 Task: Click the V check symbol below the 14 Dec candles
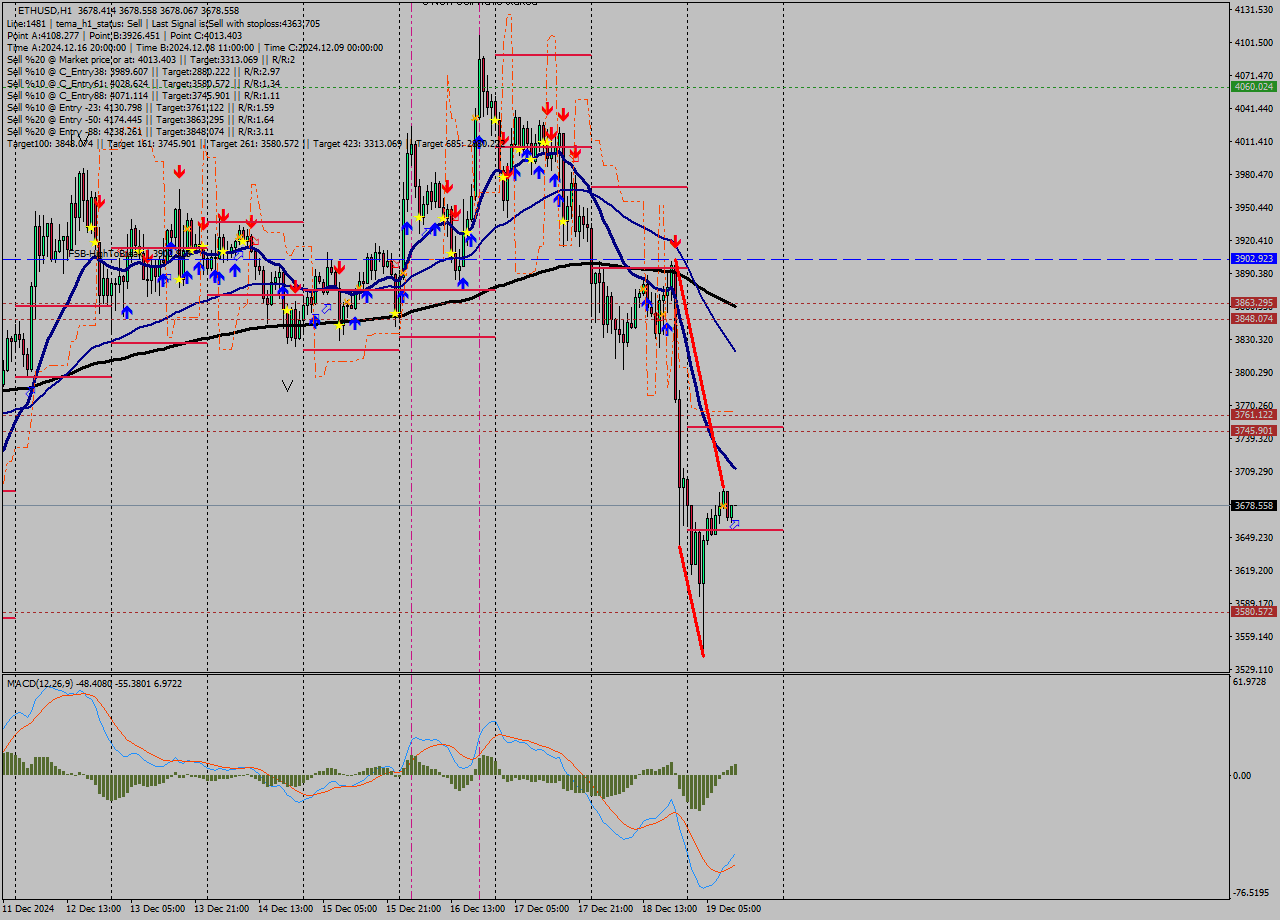(287, 385)
